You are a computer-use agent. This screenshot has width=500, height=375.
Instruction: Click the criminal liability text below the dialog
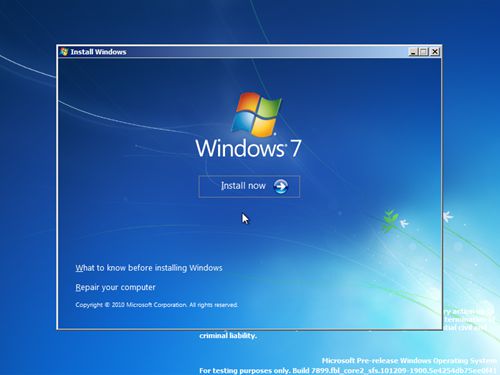(228, 336)
